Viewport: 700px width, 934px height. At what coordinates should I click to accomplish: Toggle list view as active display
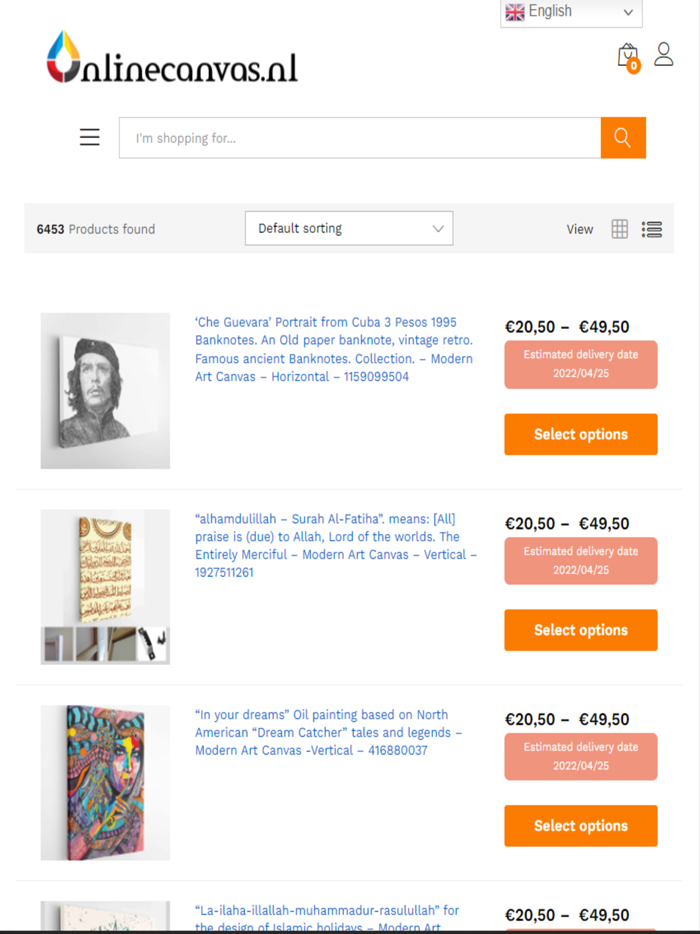[x=652, y=229]
